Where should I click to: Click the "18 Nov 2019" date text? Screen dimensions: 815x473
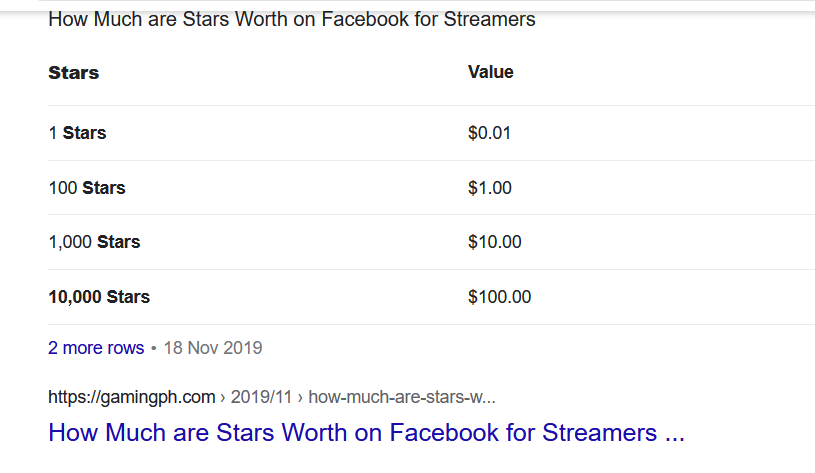point(213,348)
